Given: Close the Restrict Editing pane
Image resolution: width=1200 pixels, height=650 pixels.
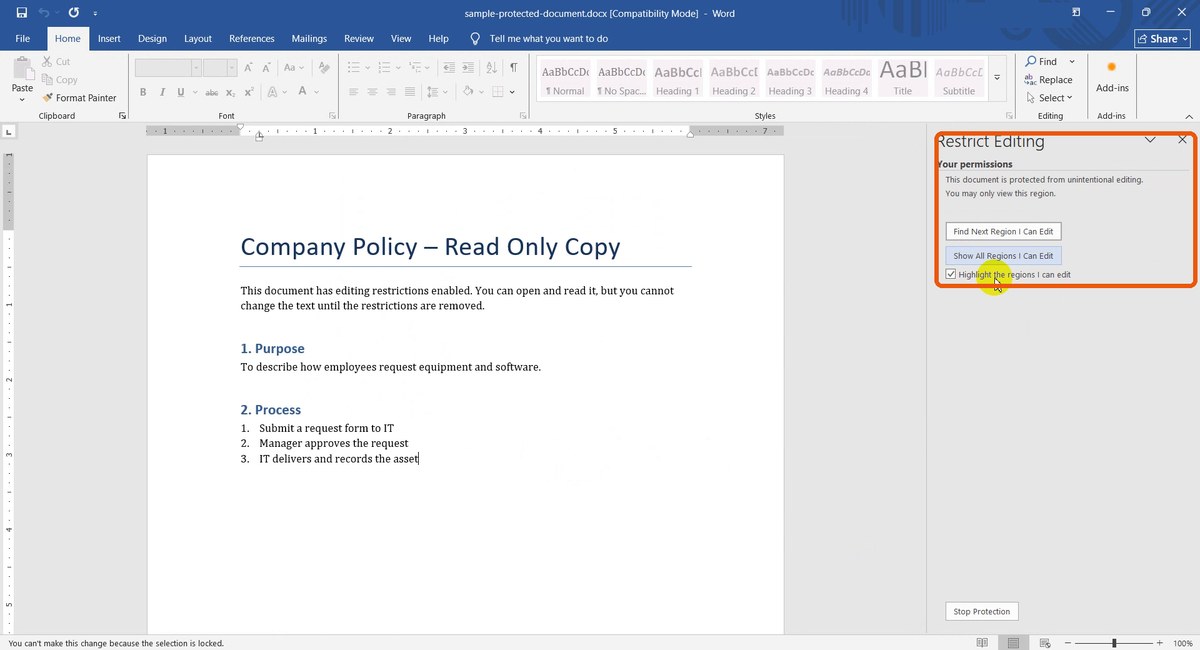Looking at the screenshot, I should [1182, 140].
